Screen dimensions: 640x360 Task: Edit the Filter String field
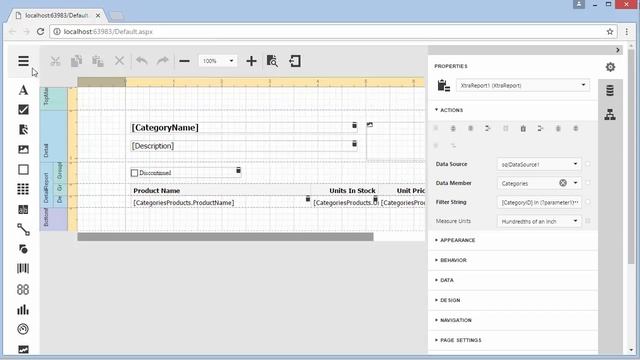point(539,202)
